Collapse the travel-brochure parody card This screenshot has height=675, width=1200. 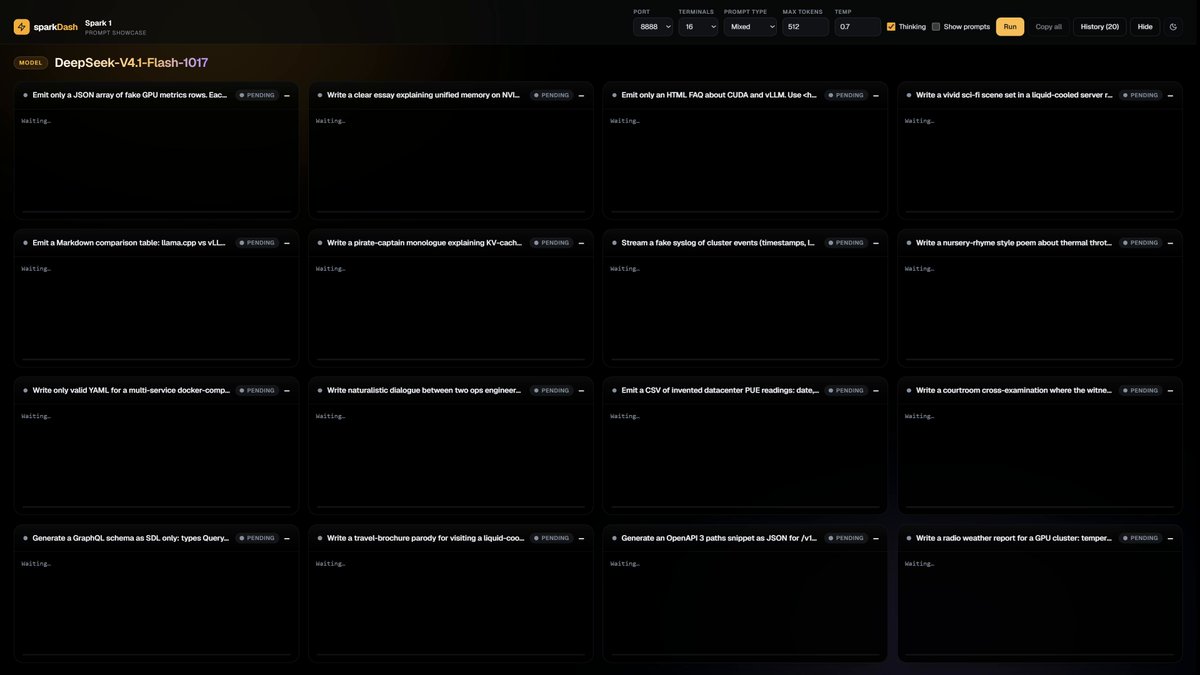[581, 538]
